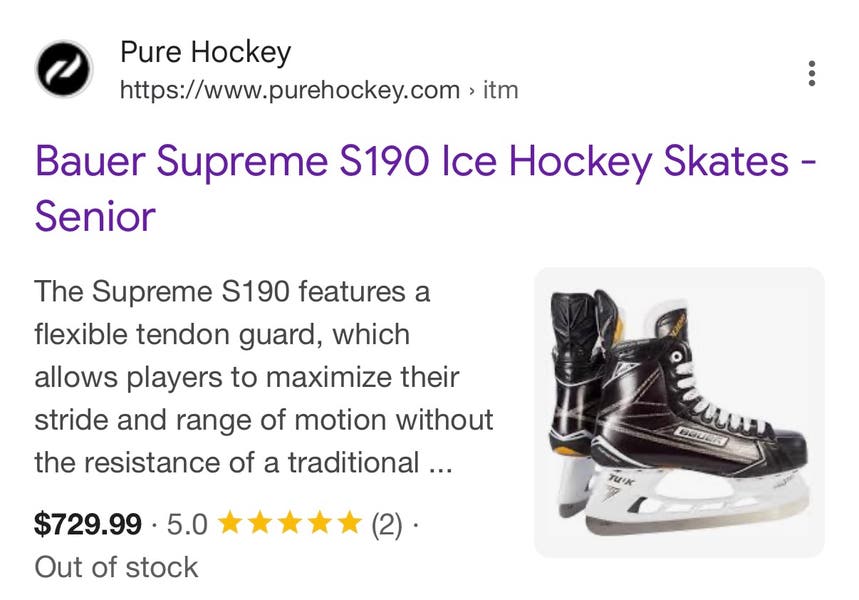Click the 5.0 rating number
Screen dimensions: 859x600
click(x=187, y=523)
